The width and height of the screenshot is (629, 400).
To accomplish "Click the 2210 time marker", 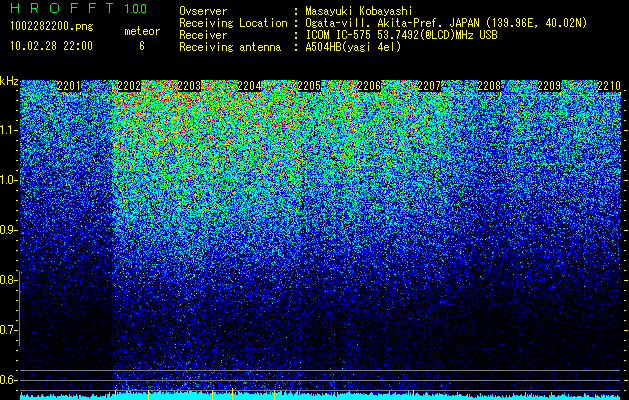I will (609, 86).
